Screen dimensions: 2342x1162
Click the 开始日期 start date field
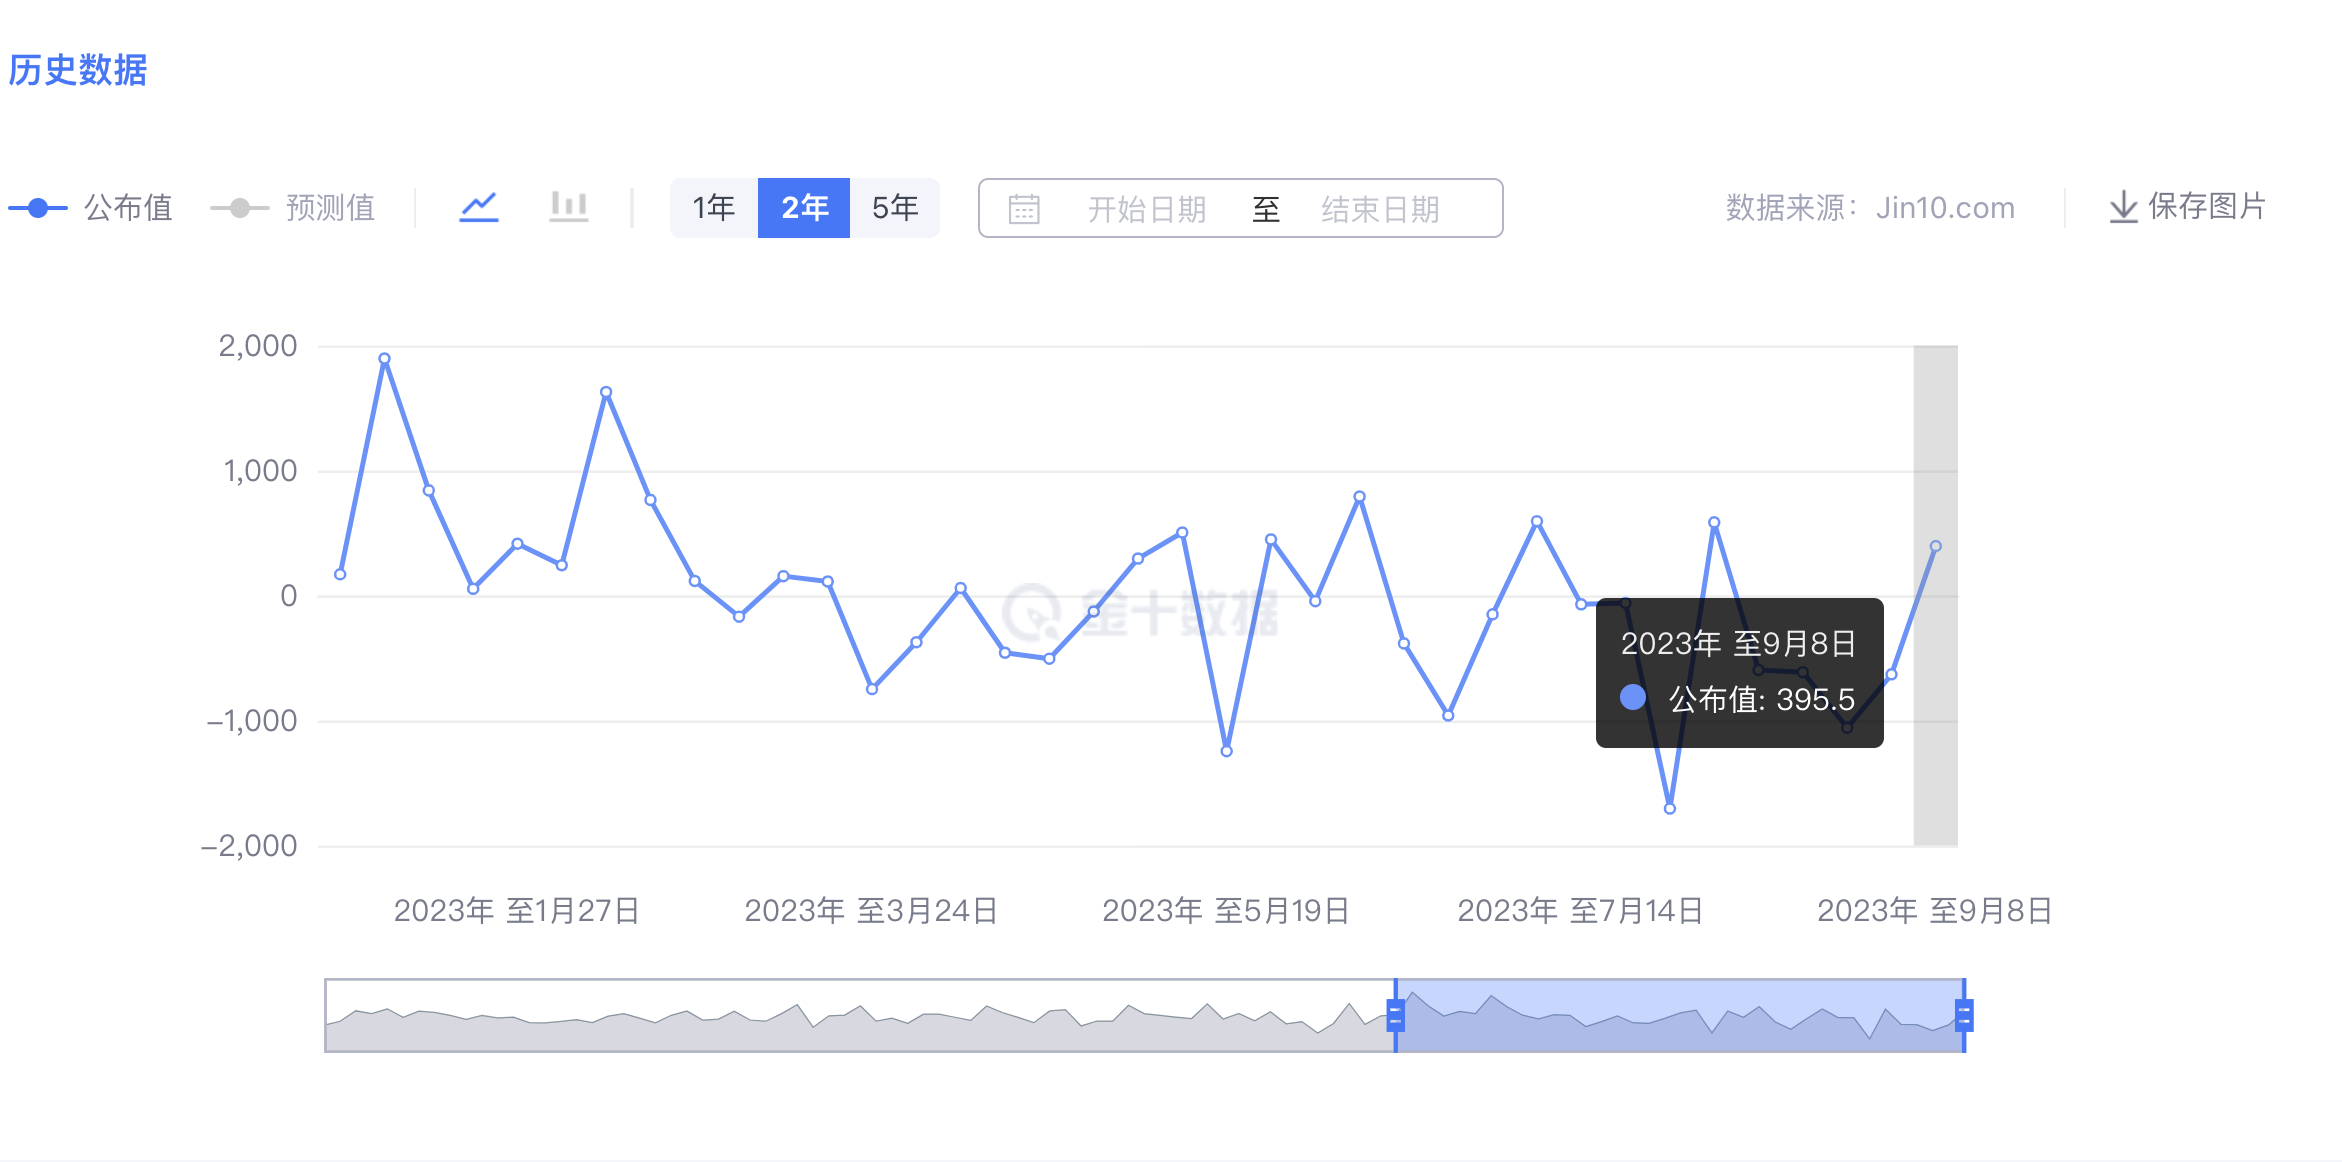click(1147, 209)
